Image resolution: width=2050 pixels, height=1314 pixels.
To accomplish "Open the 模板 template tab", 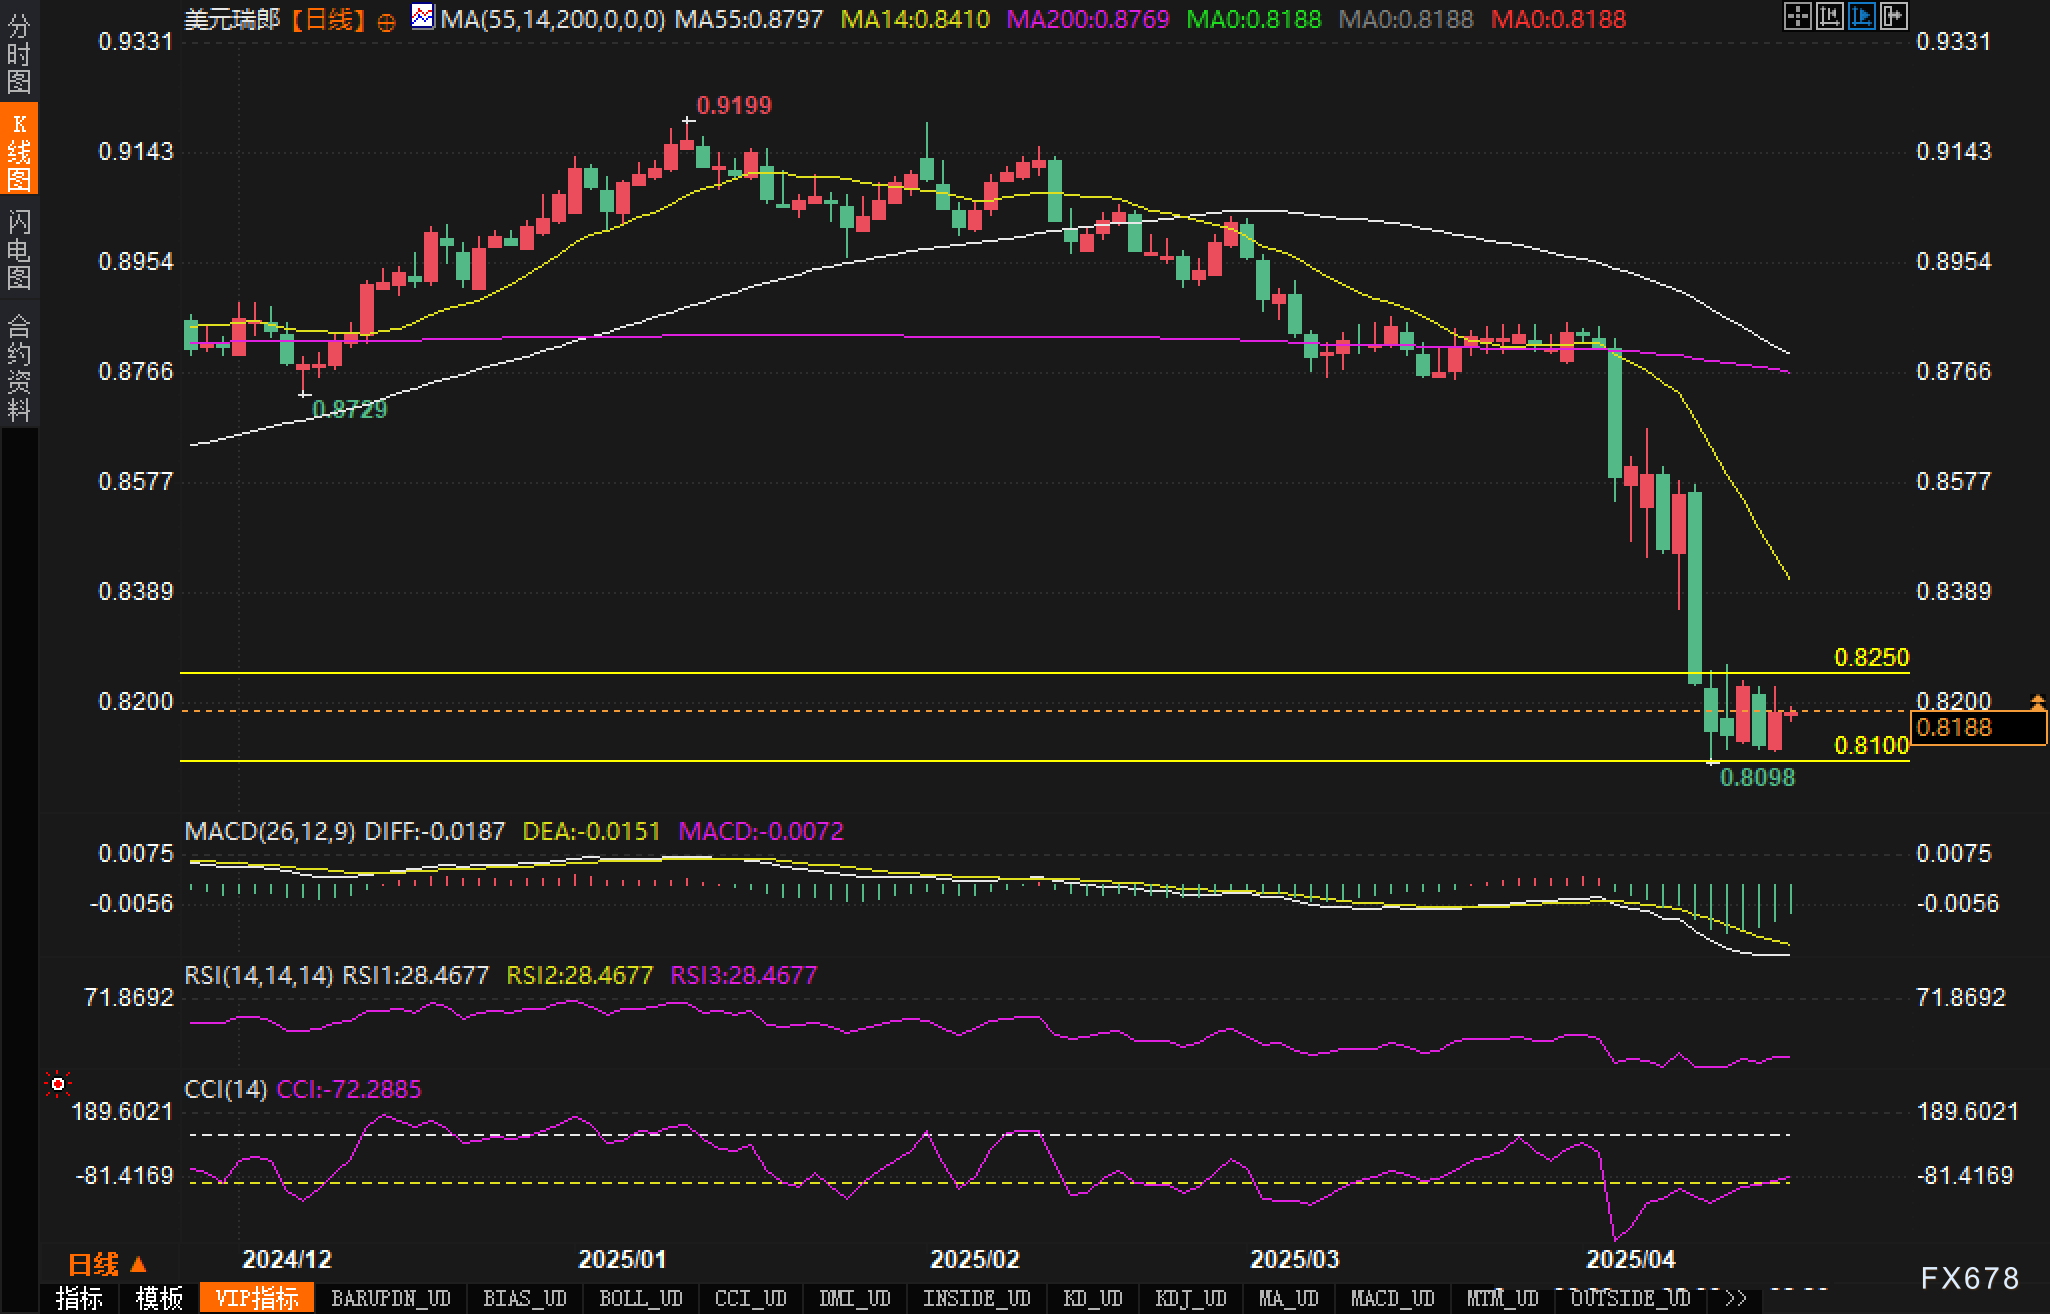I will pyautogui.click(x=159, y=1298).
